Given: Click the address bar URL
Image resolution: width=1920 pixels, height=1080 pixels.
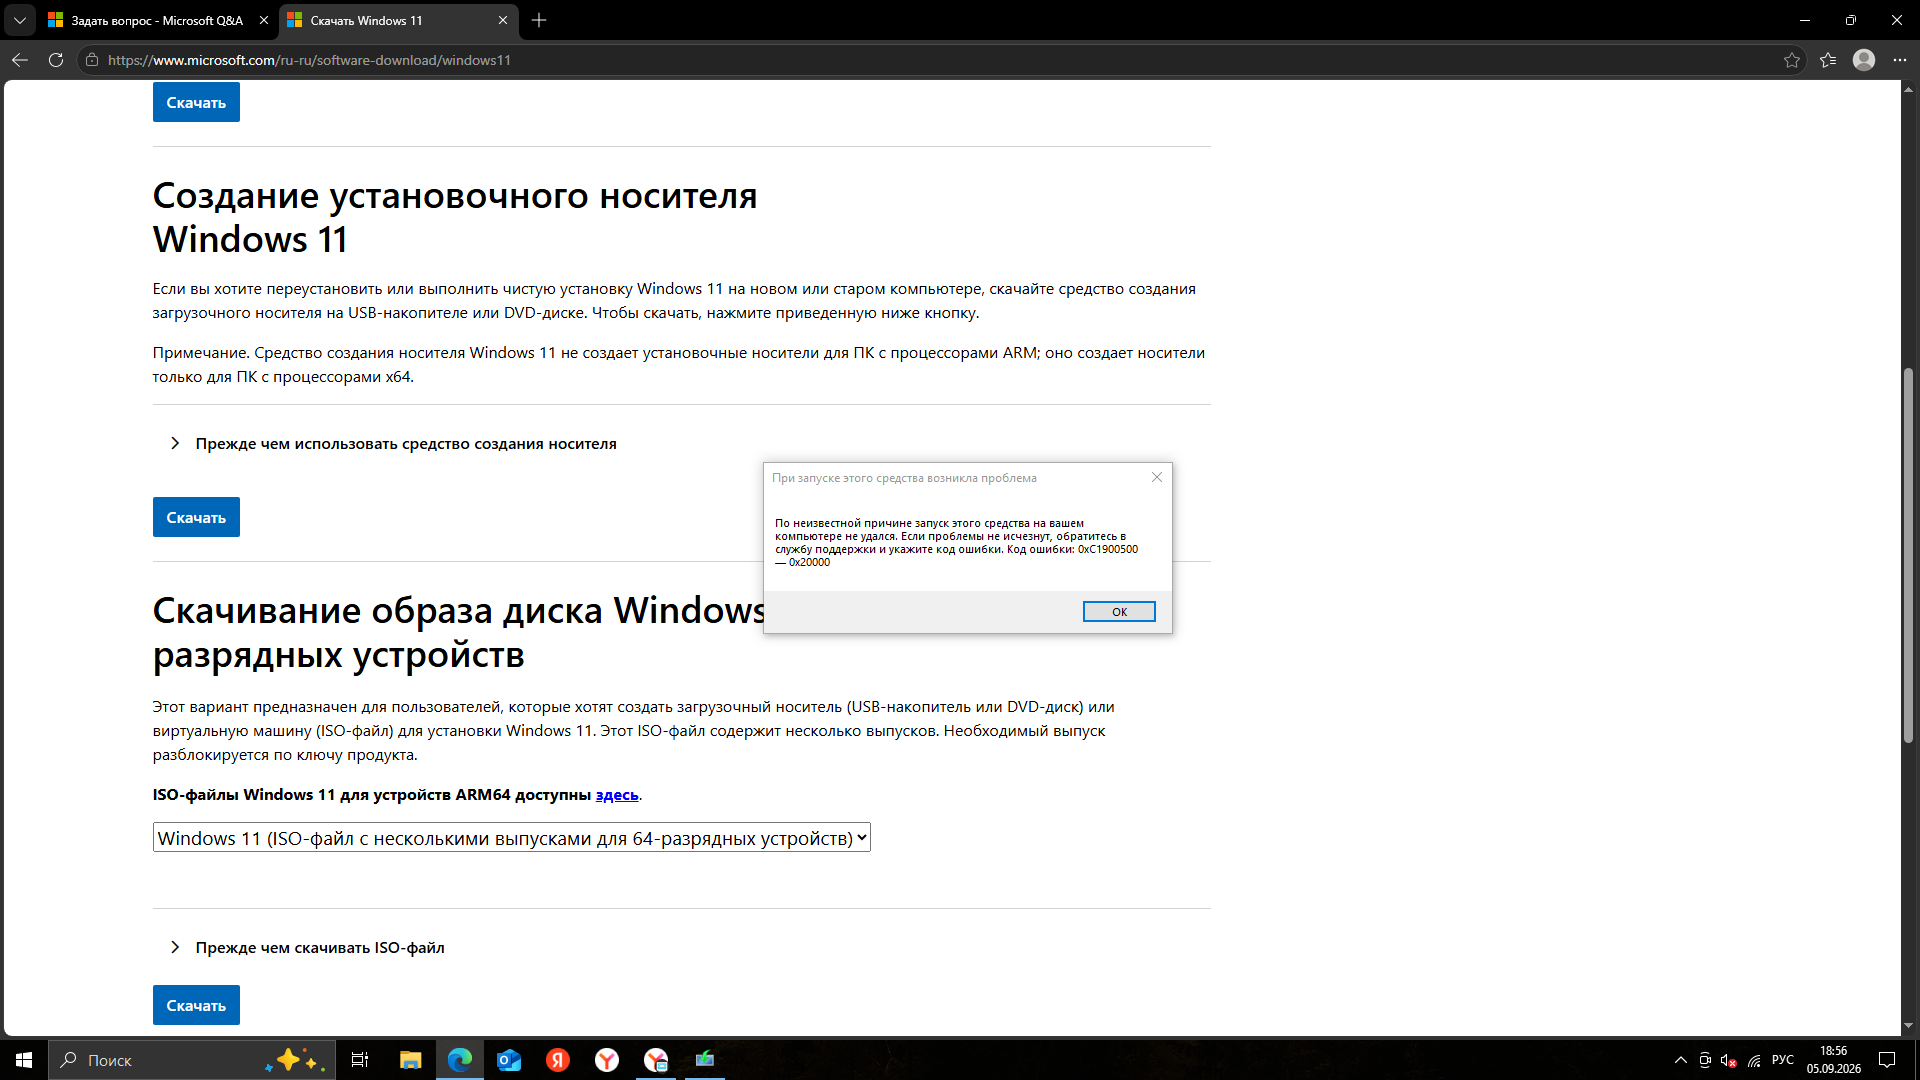Looking at the screenshot, I should click(x=310, y=60).
